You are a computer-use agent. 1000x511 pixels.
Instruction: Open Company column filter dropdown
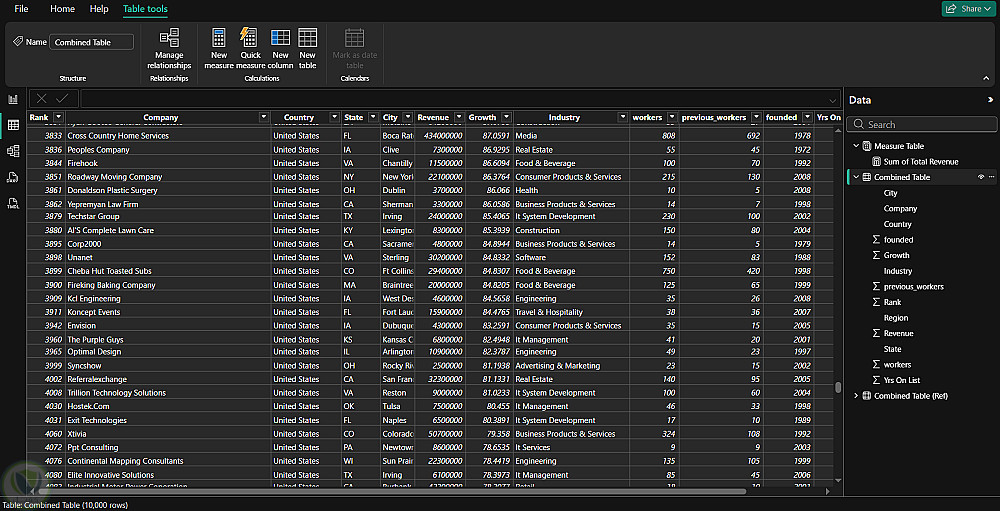[264, 117]
